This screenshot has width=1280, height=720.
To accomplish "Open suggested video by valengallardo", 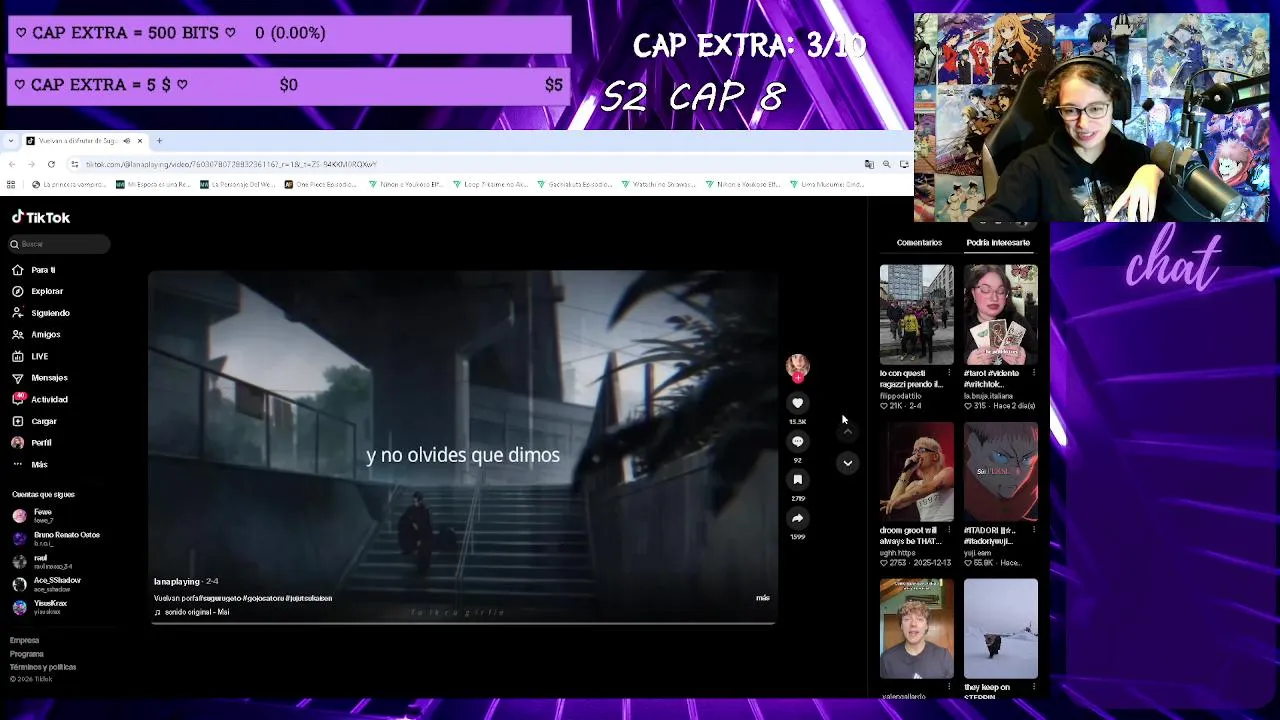I will click(x=916, y=629).
